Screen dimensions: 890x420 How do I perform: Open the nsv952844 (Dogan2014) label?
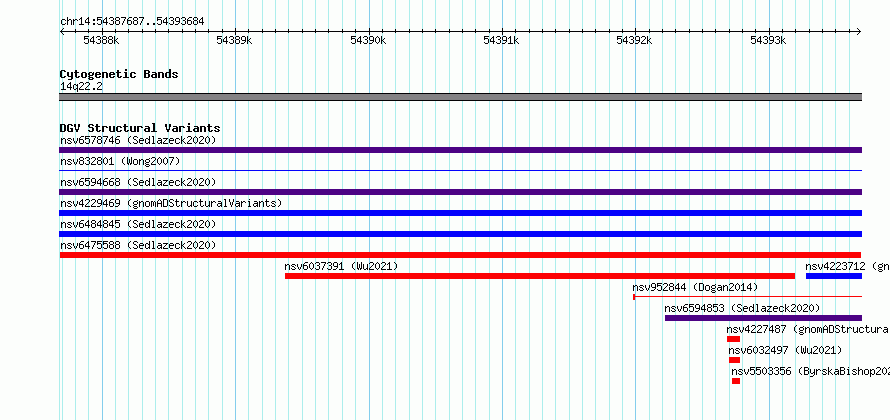(695, 287)
